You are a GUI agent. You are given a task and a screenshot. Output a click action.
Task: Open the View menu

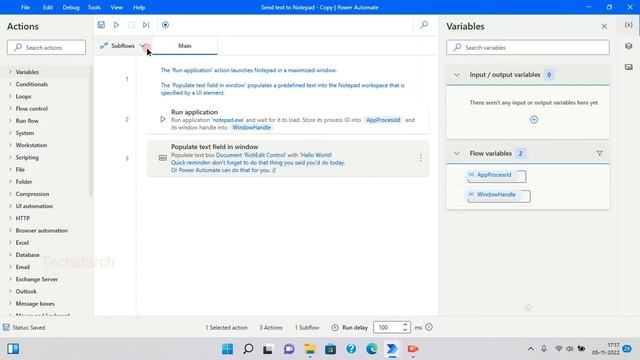pyautogui.click(x=117, y=7)
